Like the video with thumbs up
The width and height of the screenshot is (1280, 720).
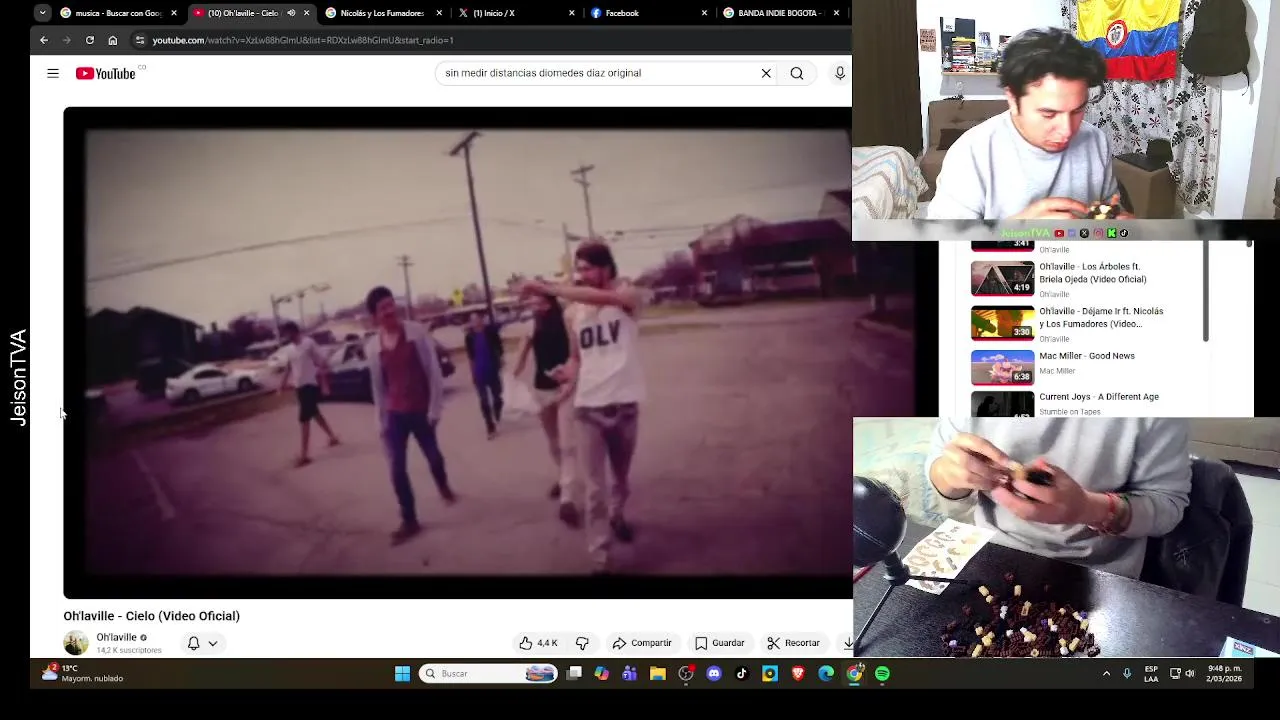pyautogui.click(x=538, y=643)
